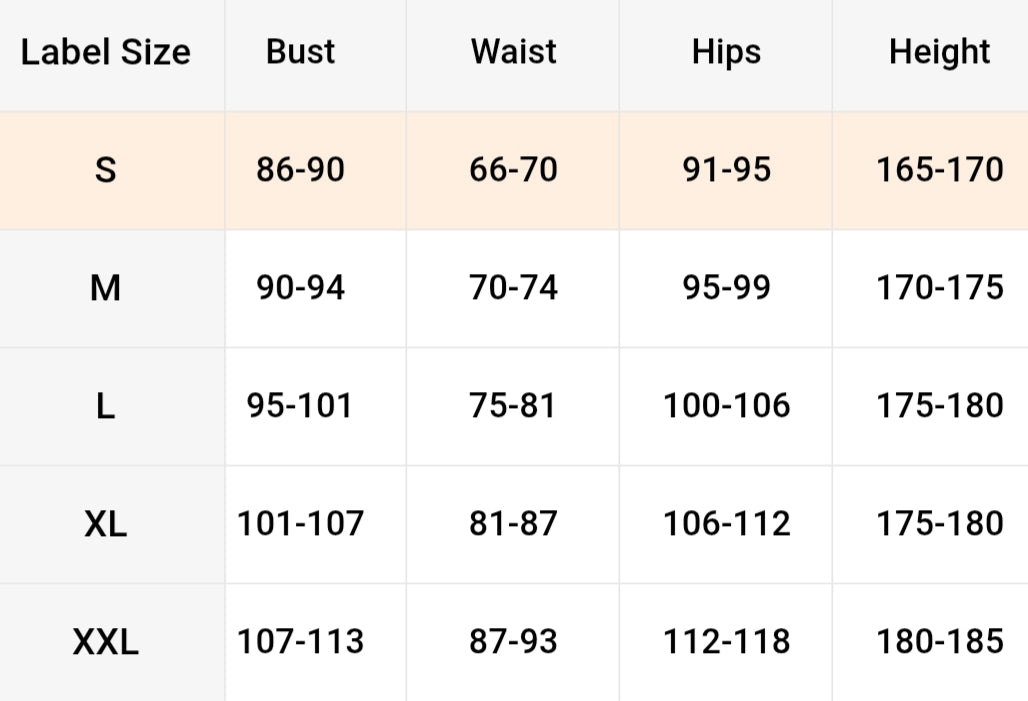Select the 180-185 height cell
The height and width of the screenshot is (701, 1028).
click(x=939, y=642)
